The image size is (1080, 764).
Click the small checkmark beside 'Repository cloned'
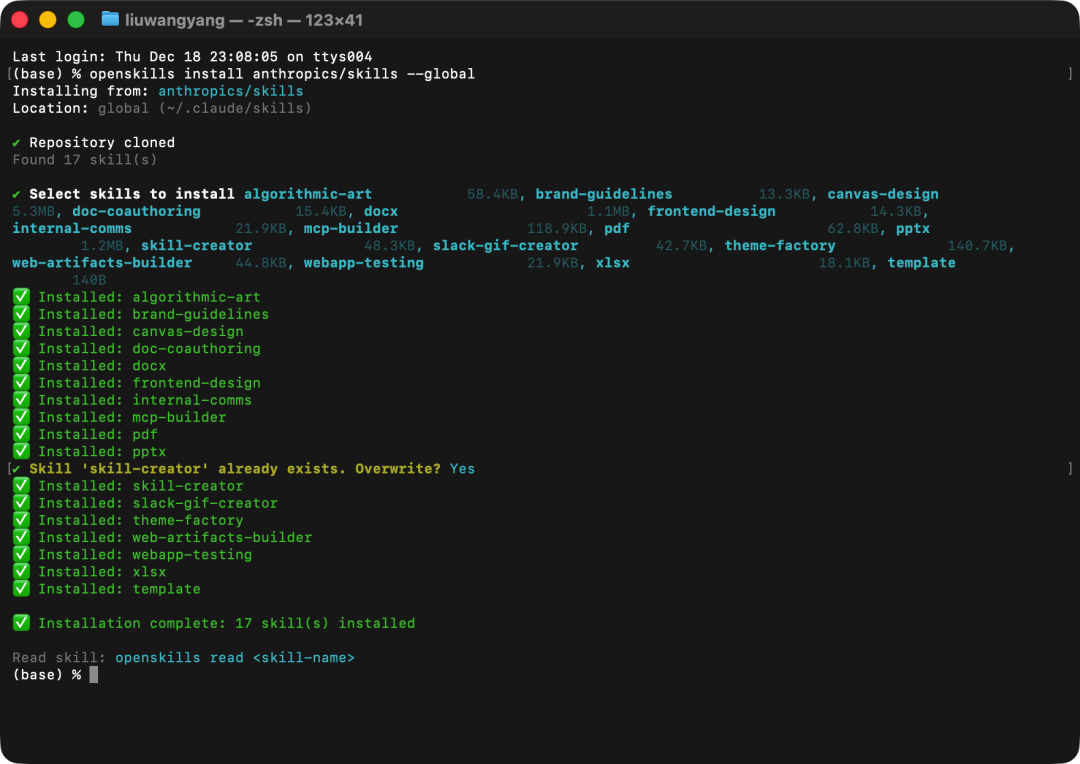coord(17,143)
